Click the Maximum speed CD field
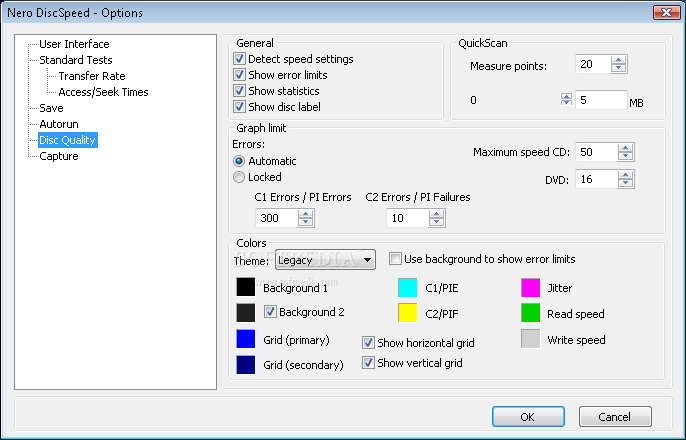The height and width of the screenshot is (440, 686). pos(597,152)
